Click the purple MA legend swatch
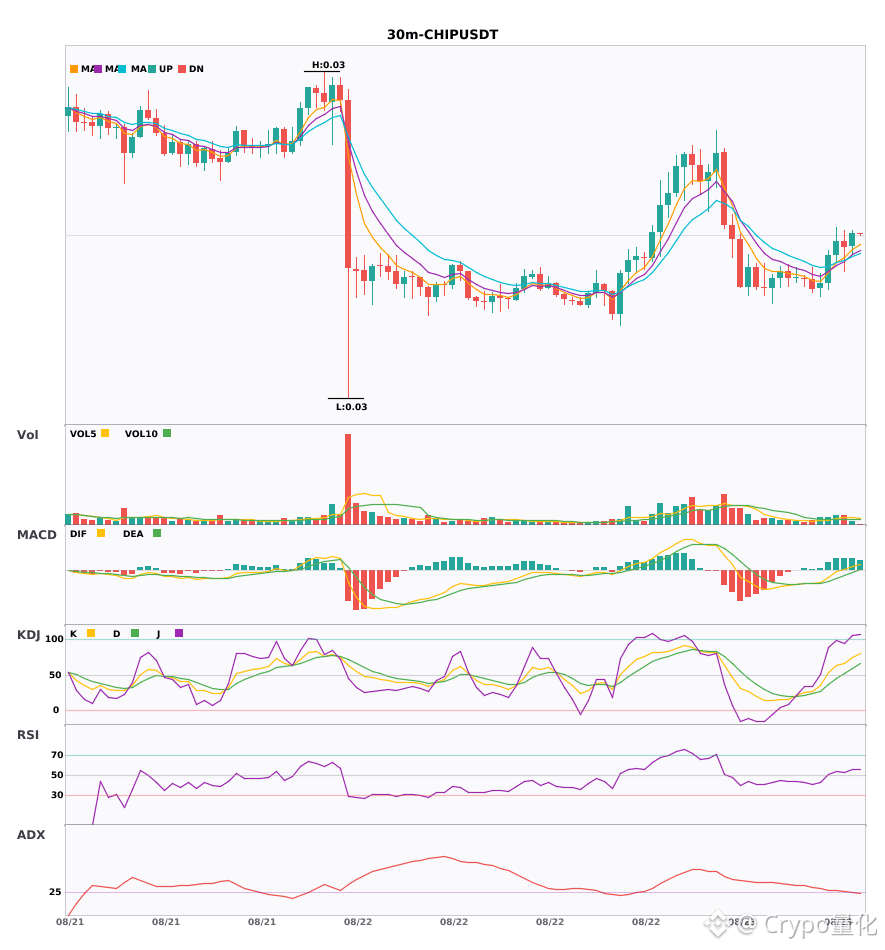The width and height of the screenshot is (885, 950). (x=98, y=69)
